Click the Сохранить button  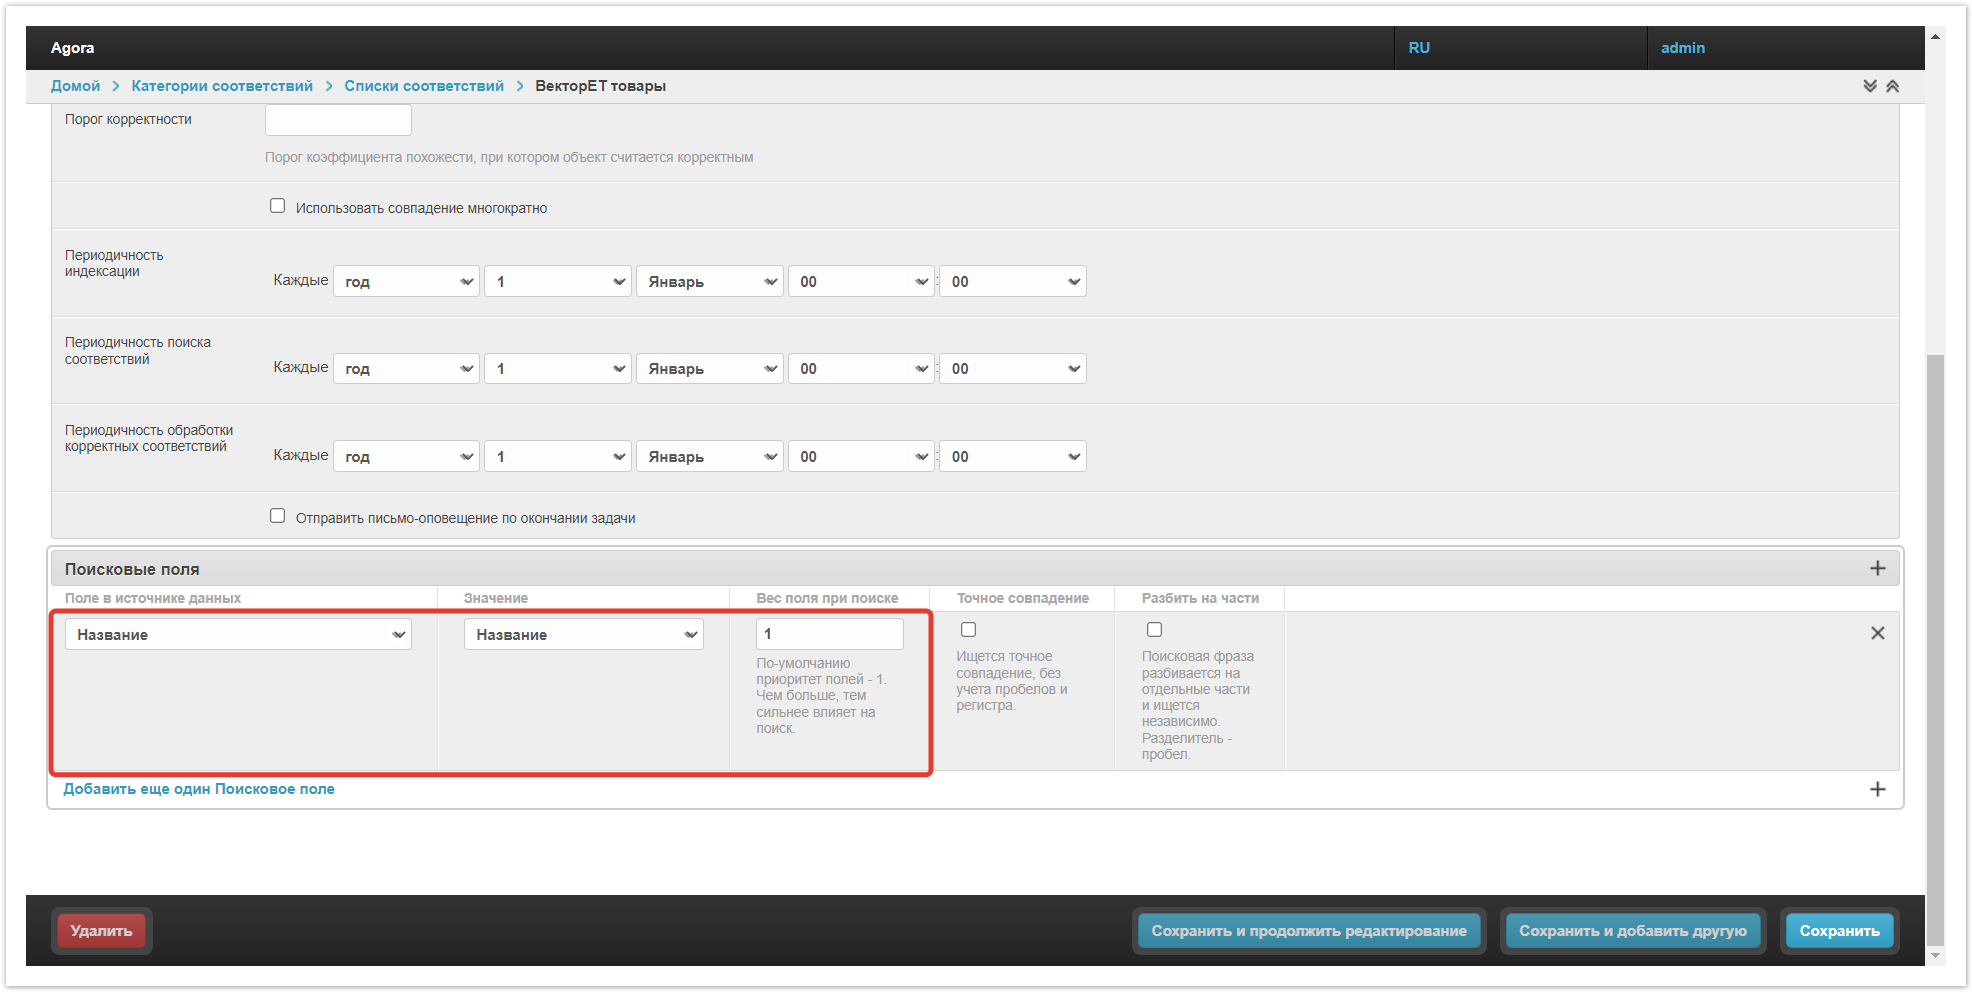[x=1838, y=931]
